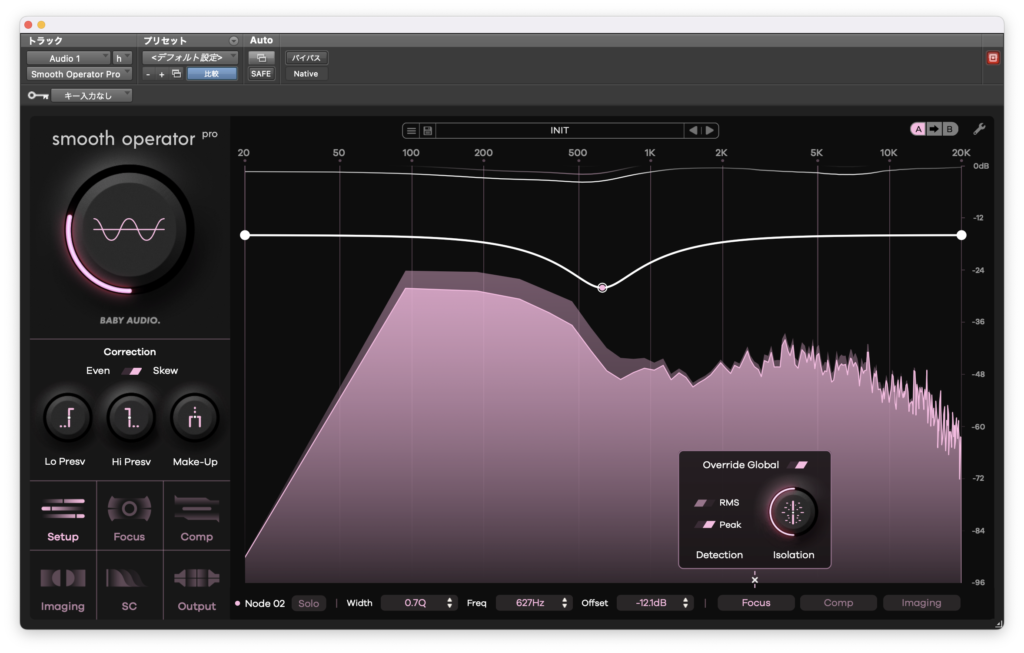Adjust the Width 0.7Q stepper arrows

click(x=449, y=603)
